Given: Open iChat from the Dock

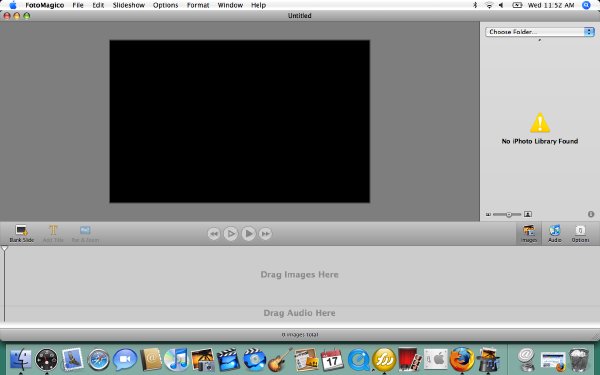Looking at the screenshot, I should 125,360.
